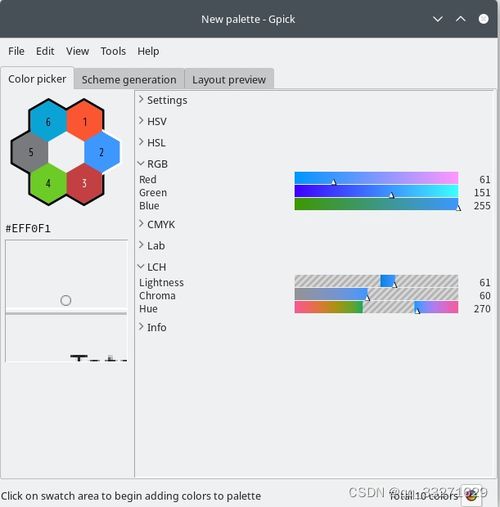The width and height of the screenshot is (500, 507).
Task: Expand the Info section
Action: point(152,327)
